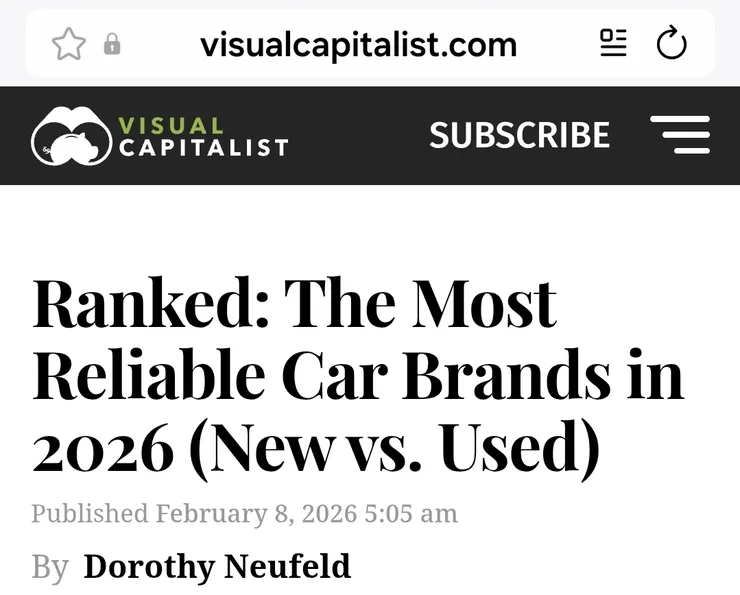
Task: Click "Ranked:" in the headline
Action: click(x=151, y=303)
